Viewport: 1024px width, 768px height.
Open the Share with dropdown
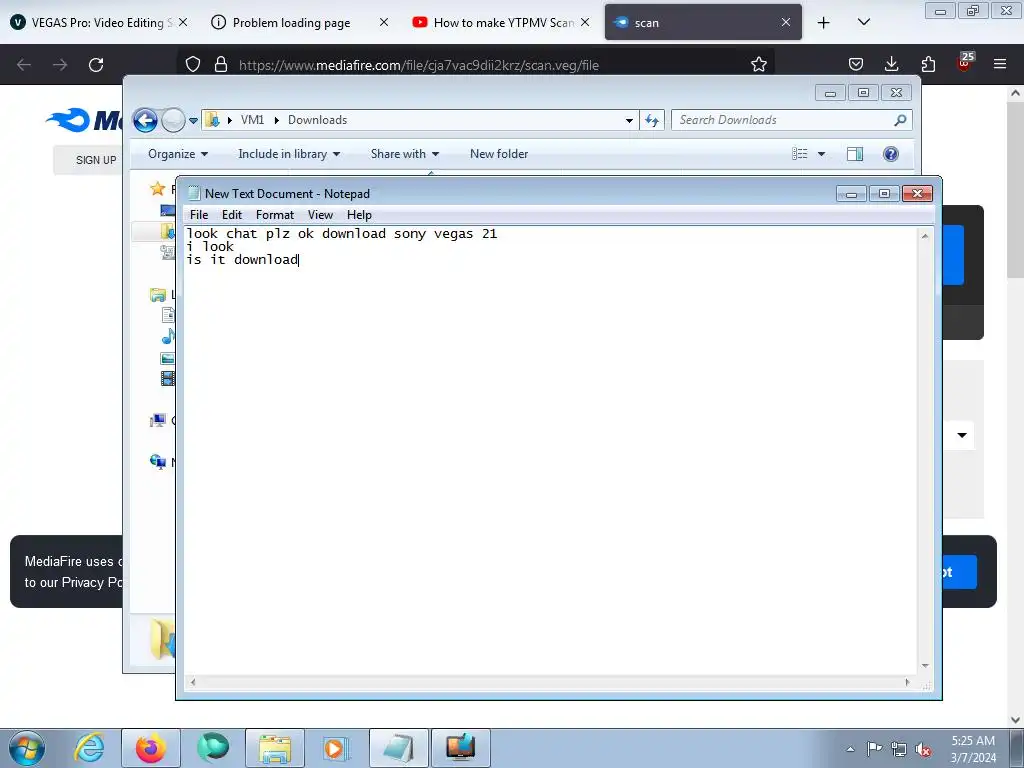point(405,154)
